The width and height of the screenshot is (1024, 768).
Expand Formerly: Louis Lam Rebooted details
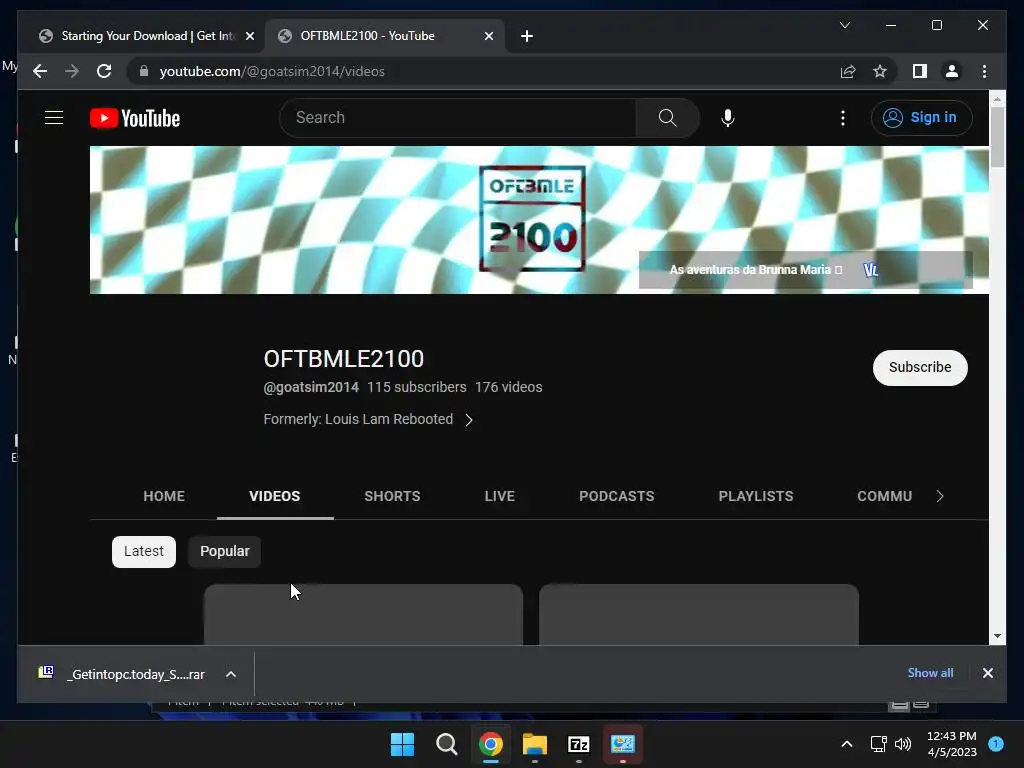368,419
